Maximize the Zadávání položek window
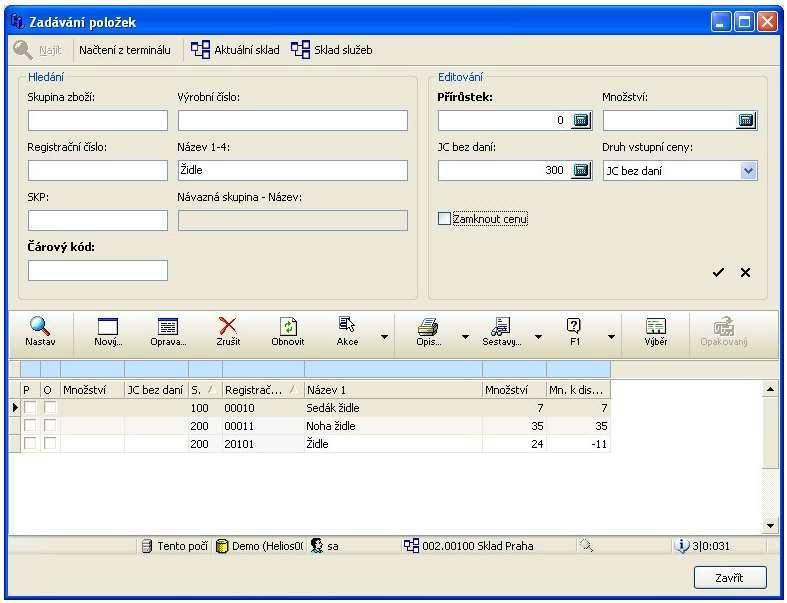This screenshot has height=603, width=787. (x=745, y=22)
